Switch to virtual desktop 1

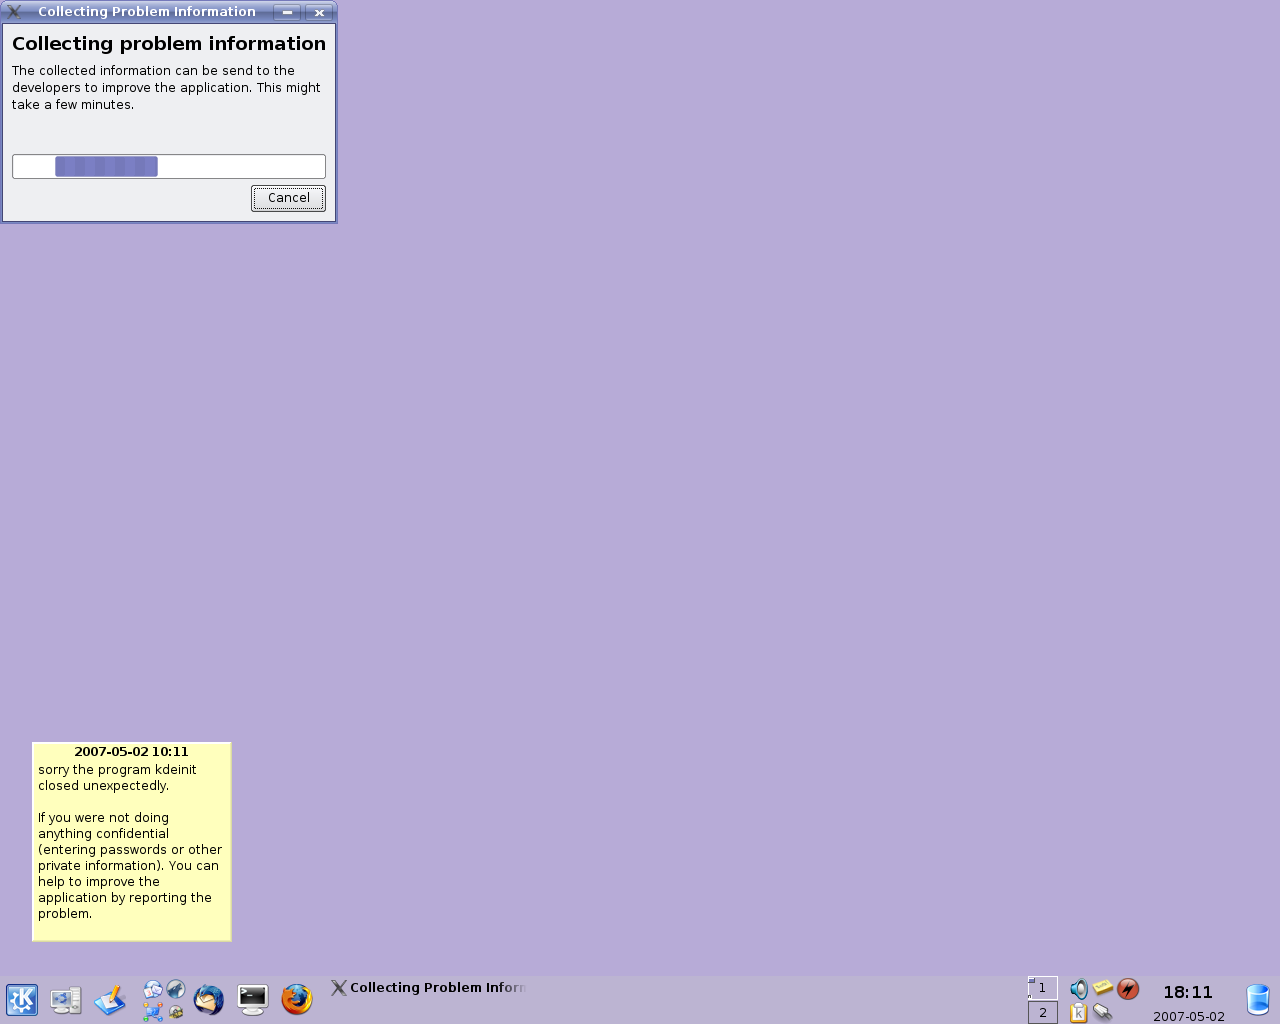pos(1043,988)
